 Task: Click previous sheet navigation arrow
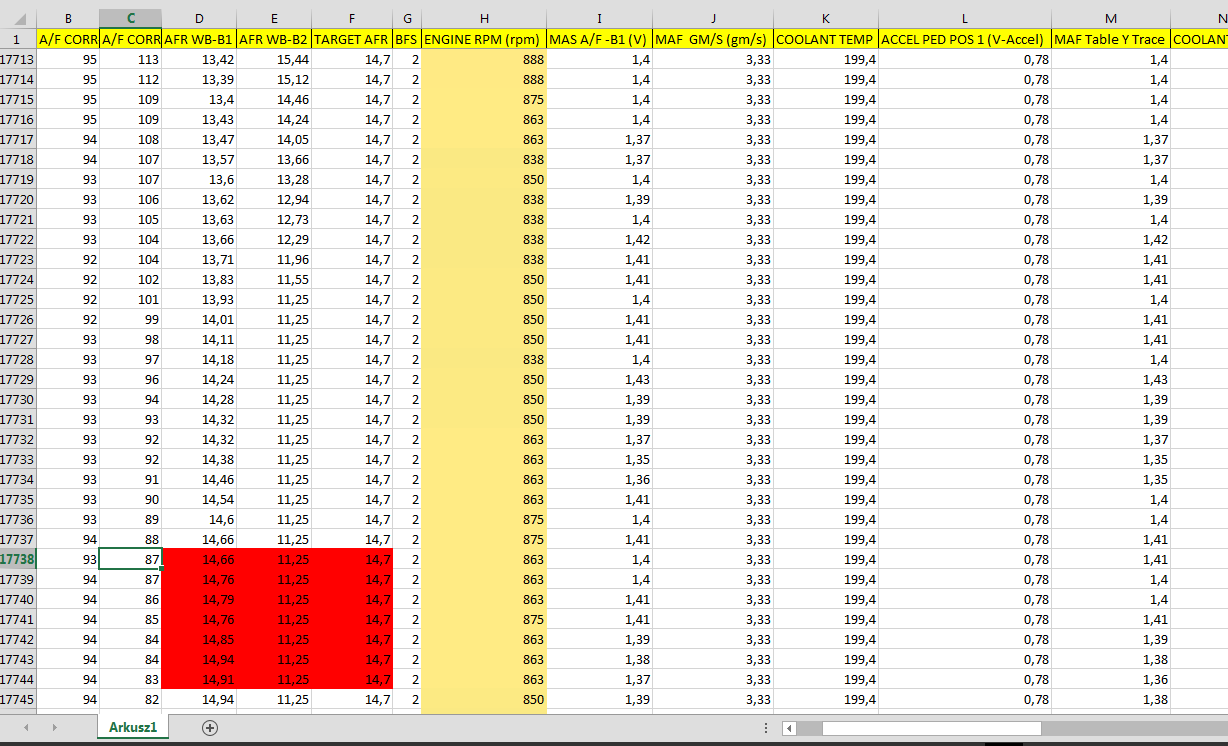pos(25,728)
